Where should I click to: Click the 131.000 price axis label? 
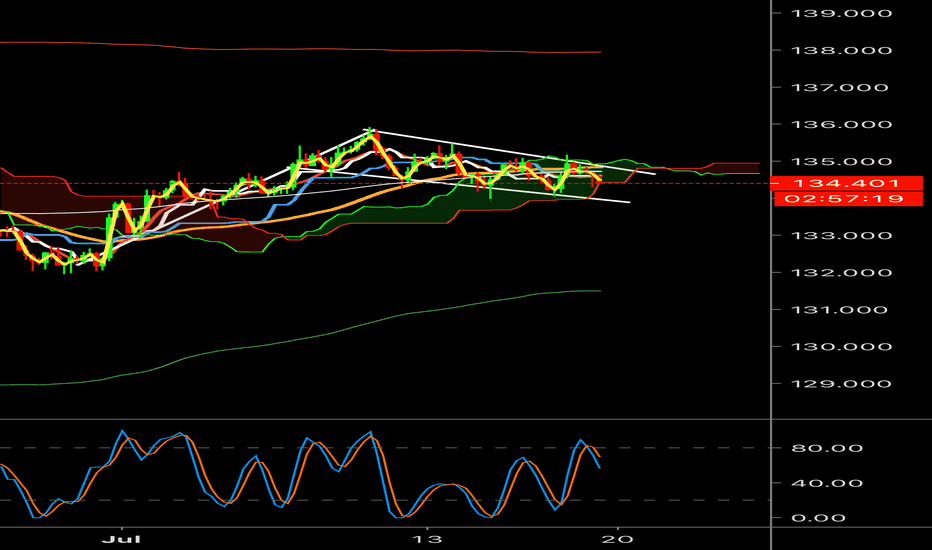coord(839,310)
